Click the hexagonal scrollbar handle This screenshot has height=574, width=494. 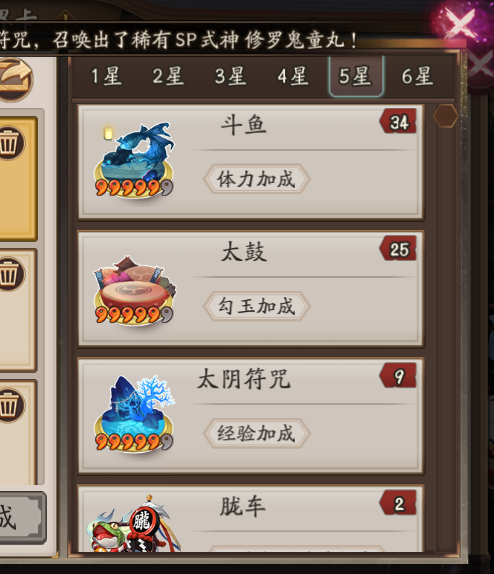point(446,116)
